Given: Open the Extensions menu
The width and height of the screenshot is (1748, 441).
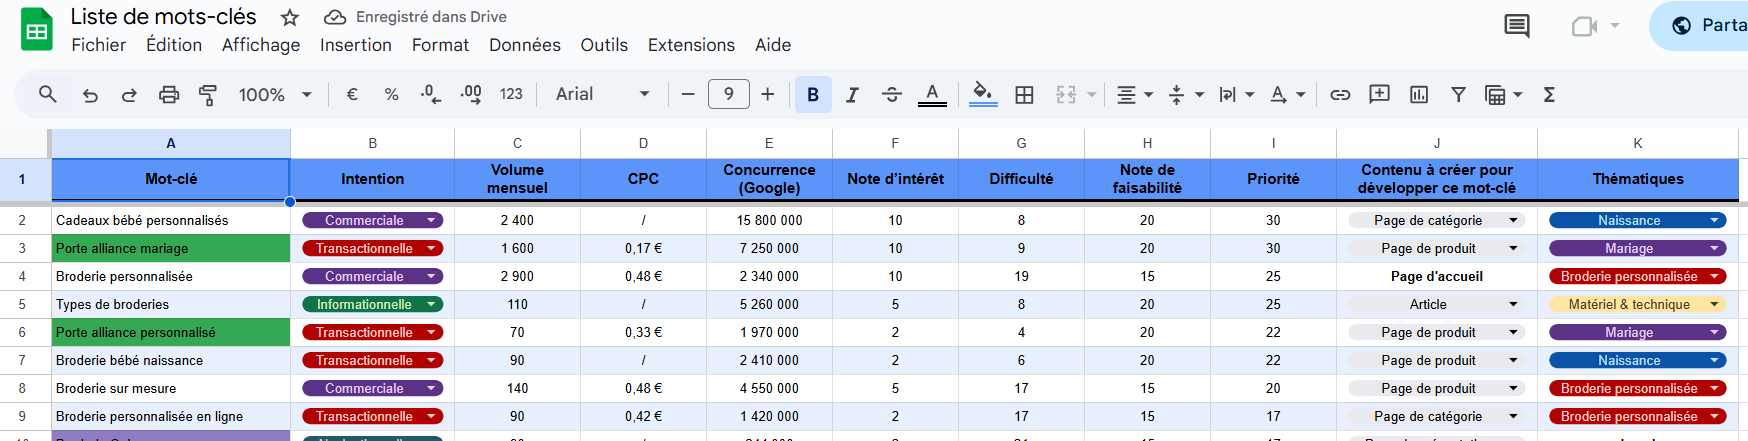Looking at the screenshot, I should click(691, 45).
